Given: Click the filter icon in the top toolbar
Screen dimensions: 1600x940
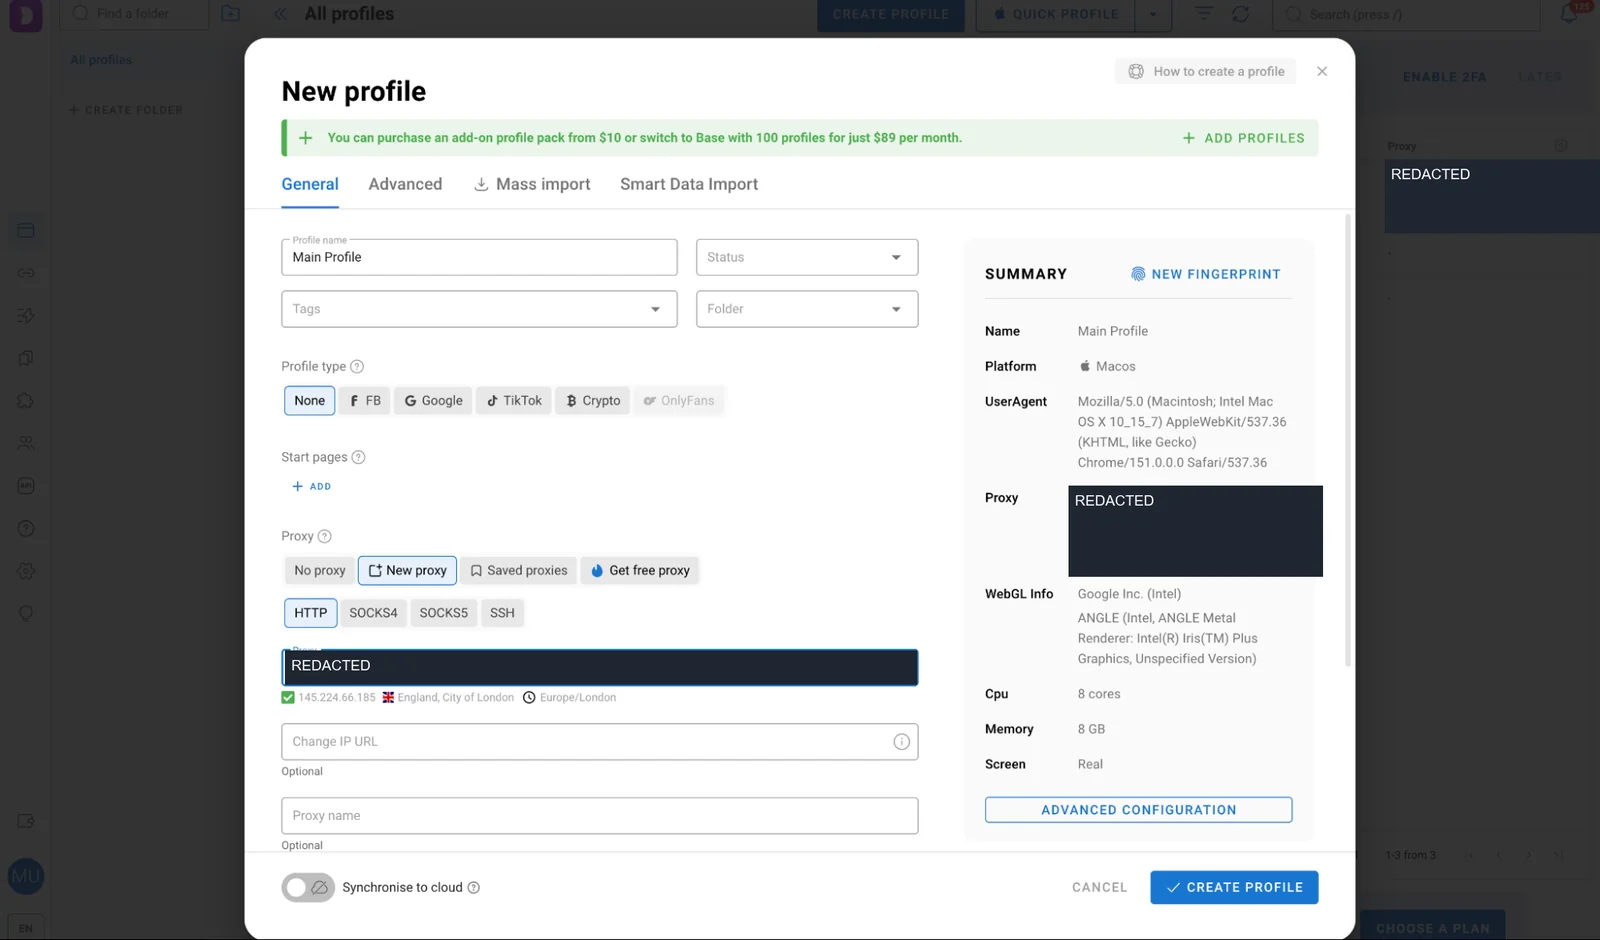Looking at the screenshot, I should point(1203,14).
